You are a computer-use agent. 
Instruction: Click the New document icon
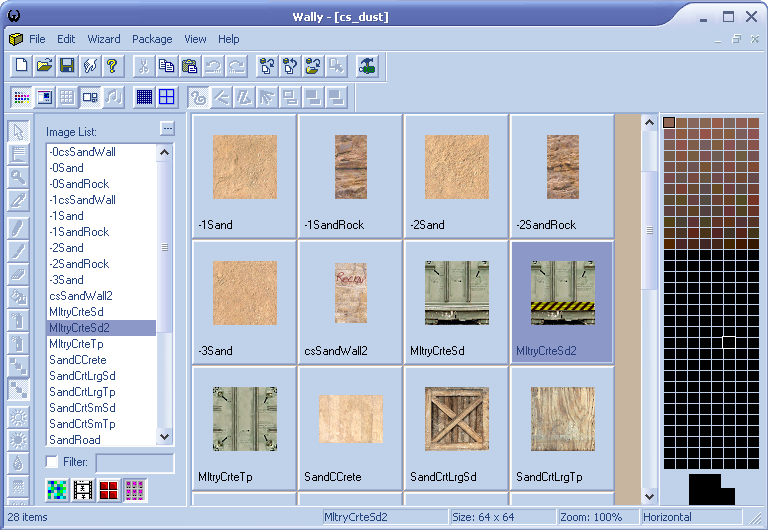(x=21, y=66)
